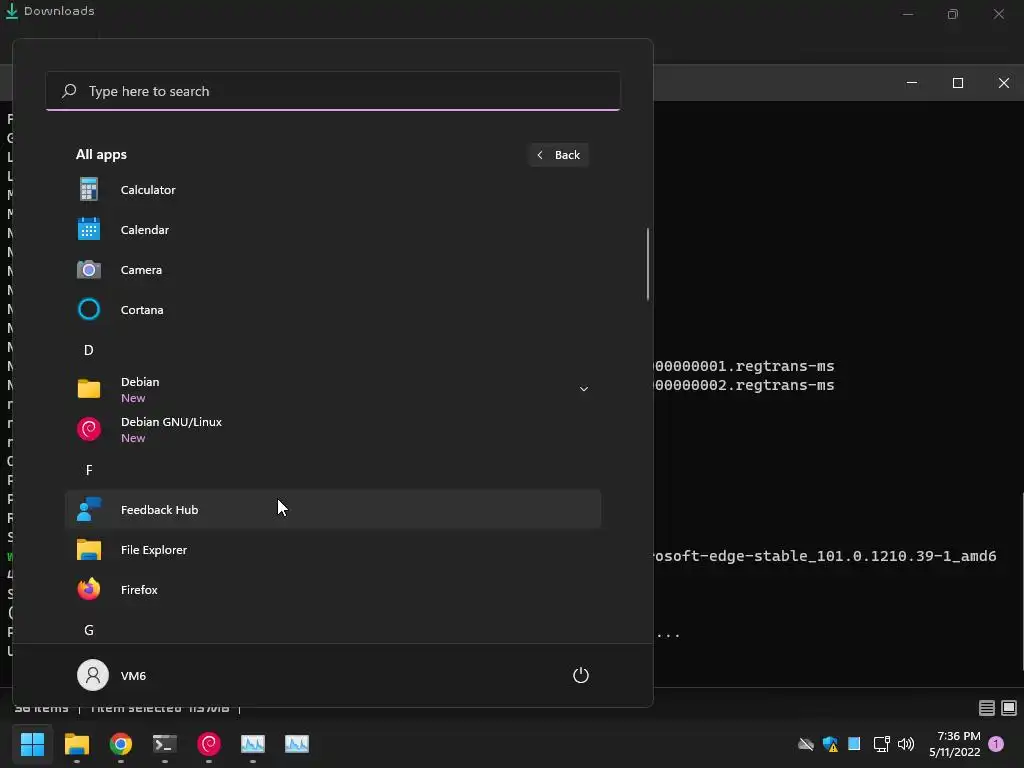This screenshot has height=768, width=1024.
Task: Click the D letter section header
Action: click(89, 350)
